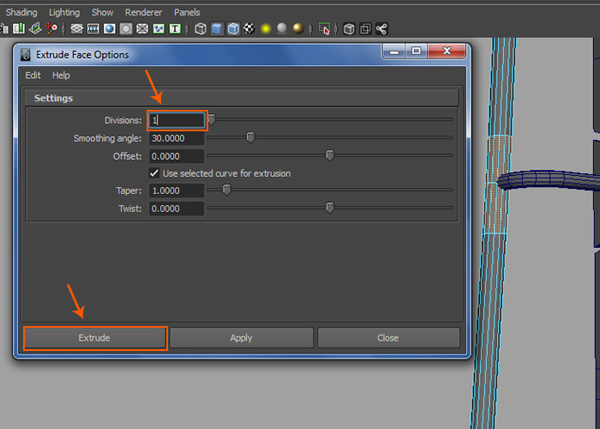Viewport: 600px width, 429px height.
Task: Click the Extrude button
Action: click(95, 338)
